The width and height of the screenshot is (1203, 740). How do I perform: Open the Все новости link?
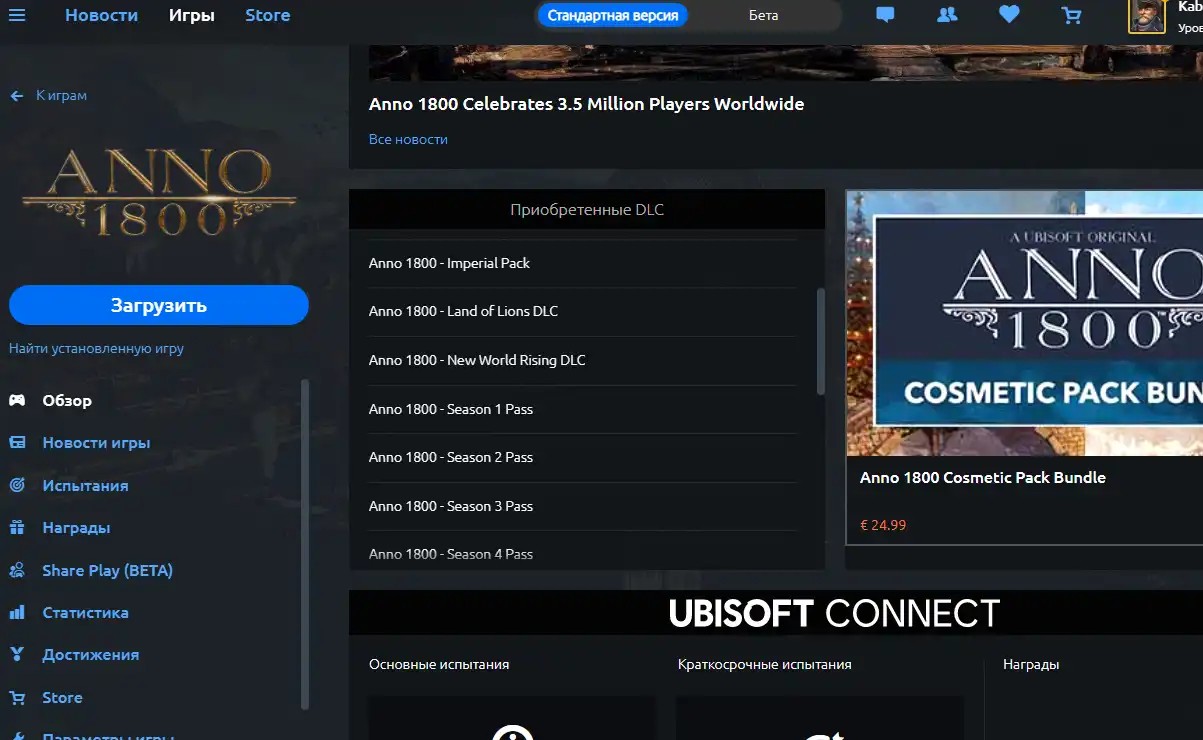click(x=408, y=139)
